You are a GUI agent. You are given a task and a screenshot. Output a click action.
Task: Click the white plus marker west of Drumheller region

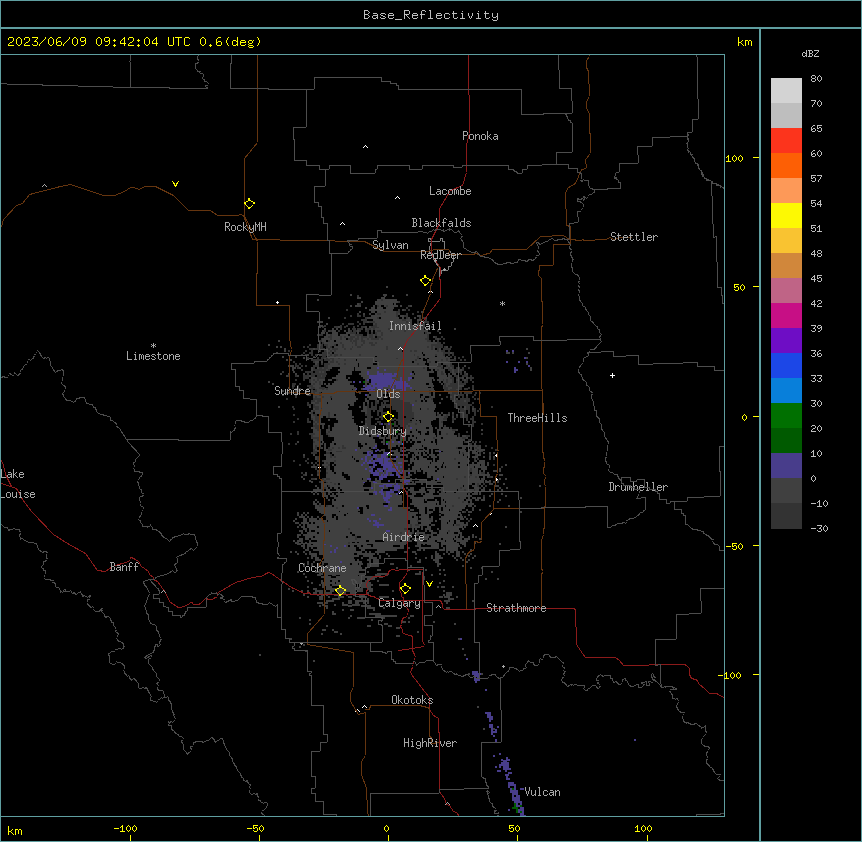(x=612, y=375)
